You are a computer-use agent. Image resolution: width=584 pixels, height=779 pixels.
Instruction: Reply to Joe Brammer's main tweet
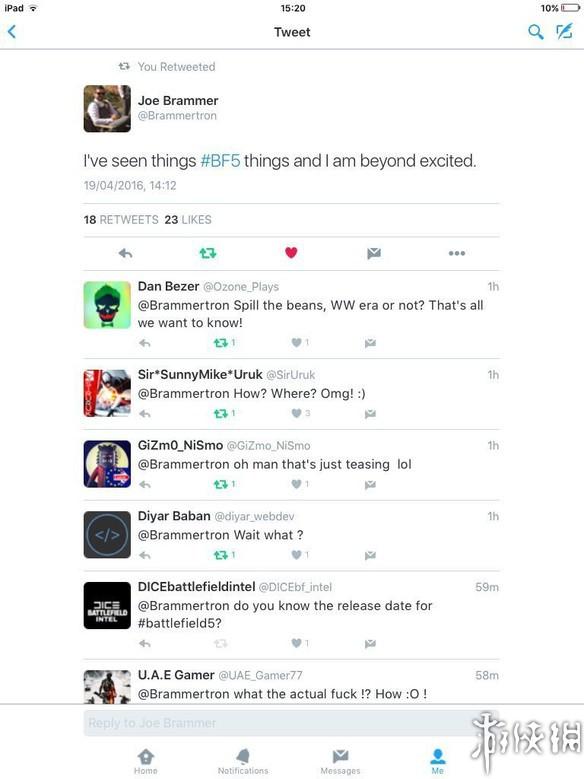(125, 253)
